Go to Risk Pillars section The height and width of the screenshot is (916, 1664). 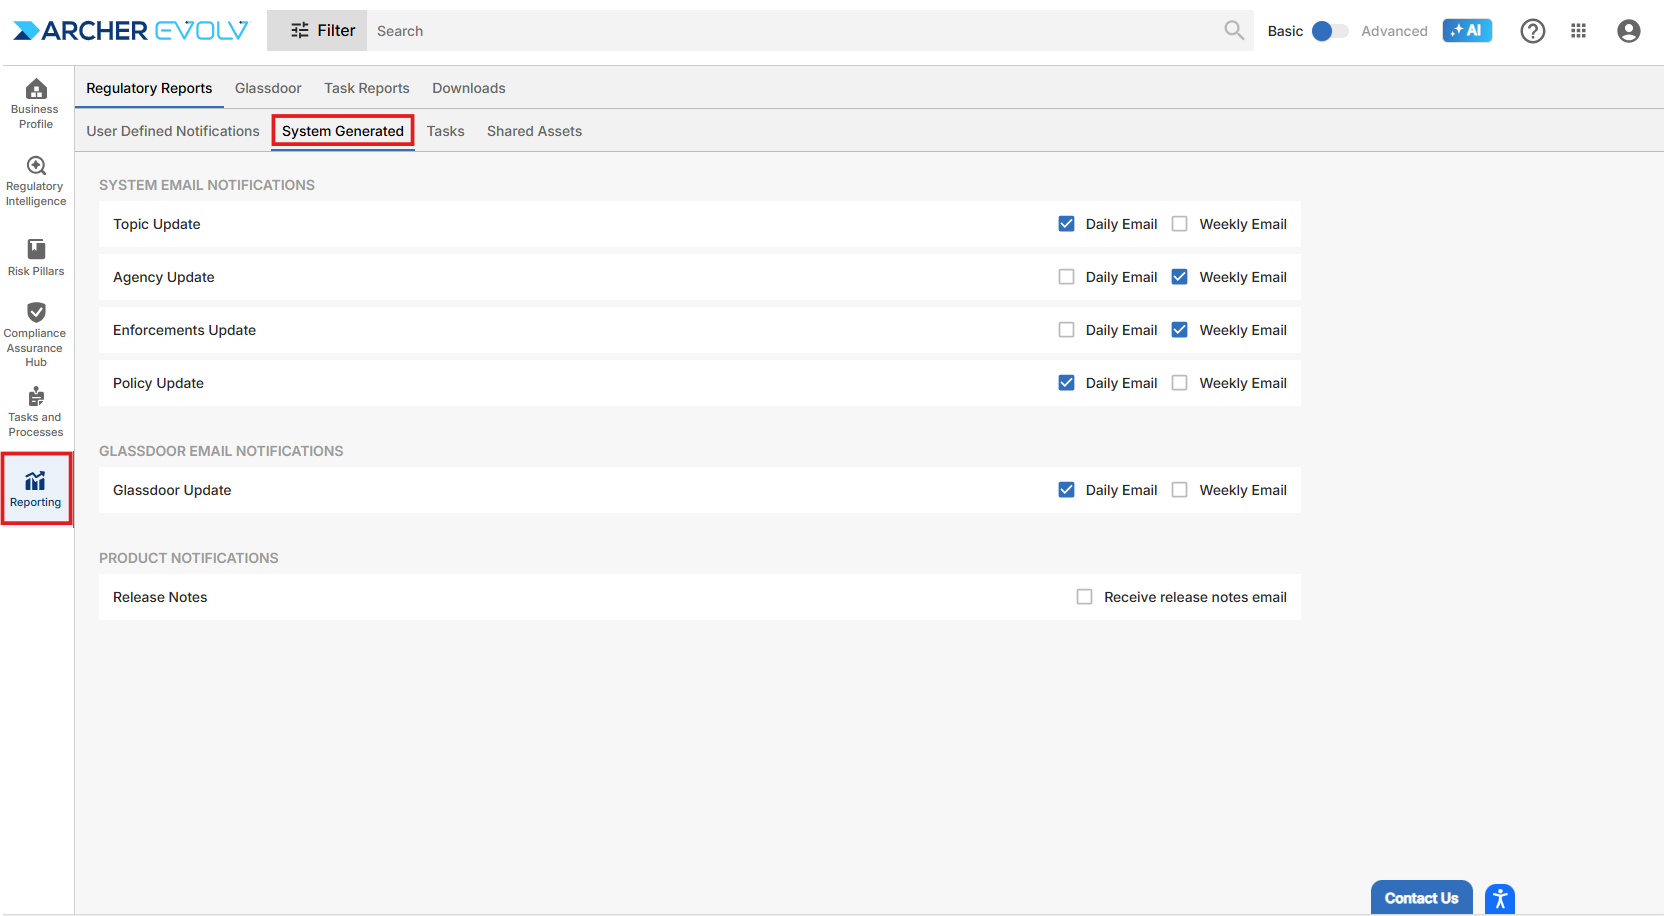pos(36,257)
